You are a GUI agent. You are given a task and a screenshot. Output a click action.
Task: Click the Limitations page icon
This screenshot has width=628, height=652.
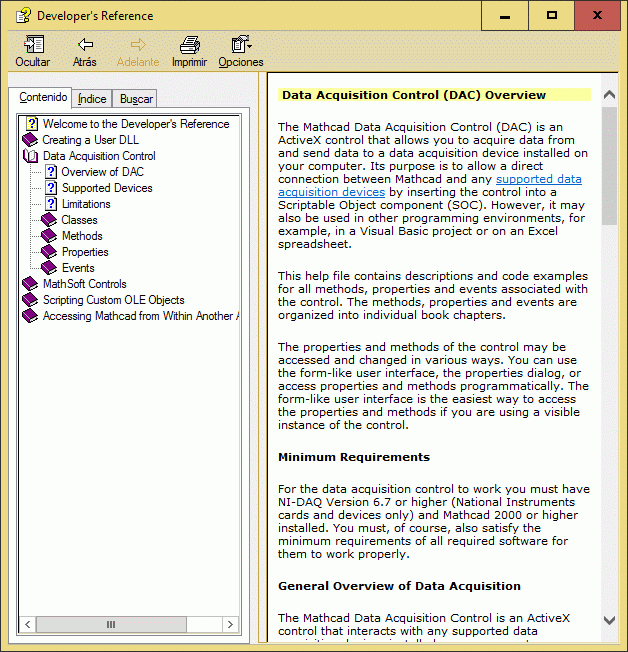point(51,204)
